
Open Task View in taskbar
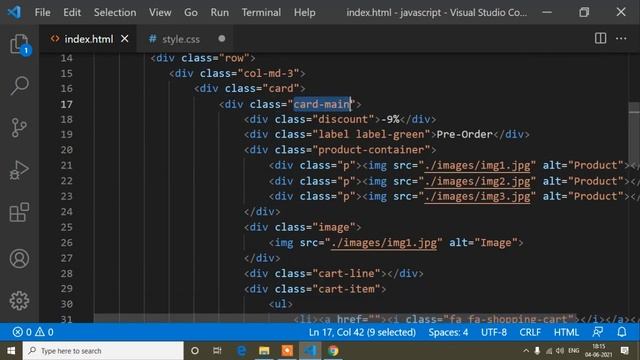click(217, 351)
